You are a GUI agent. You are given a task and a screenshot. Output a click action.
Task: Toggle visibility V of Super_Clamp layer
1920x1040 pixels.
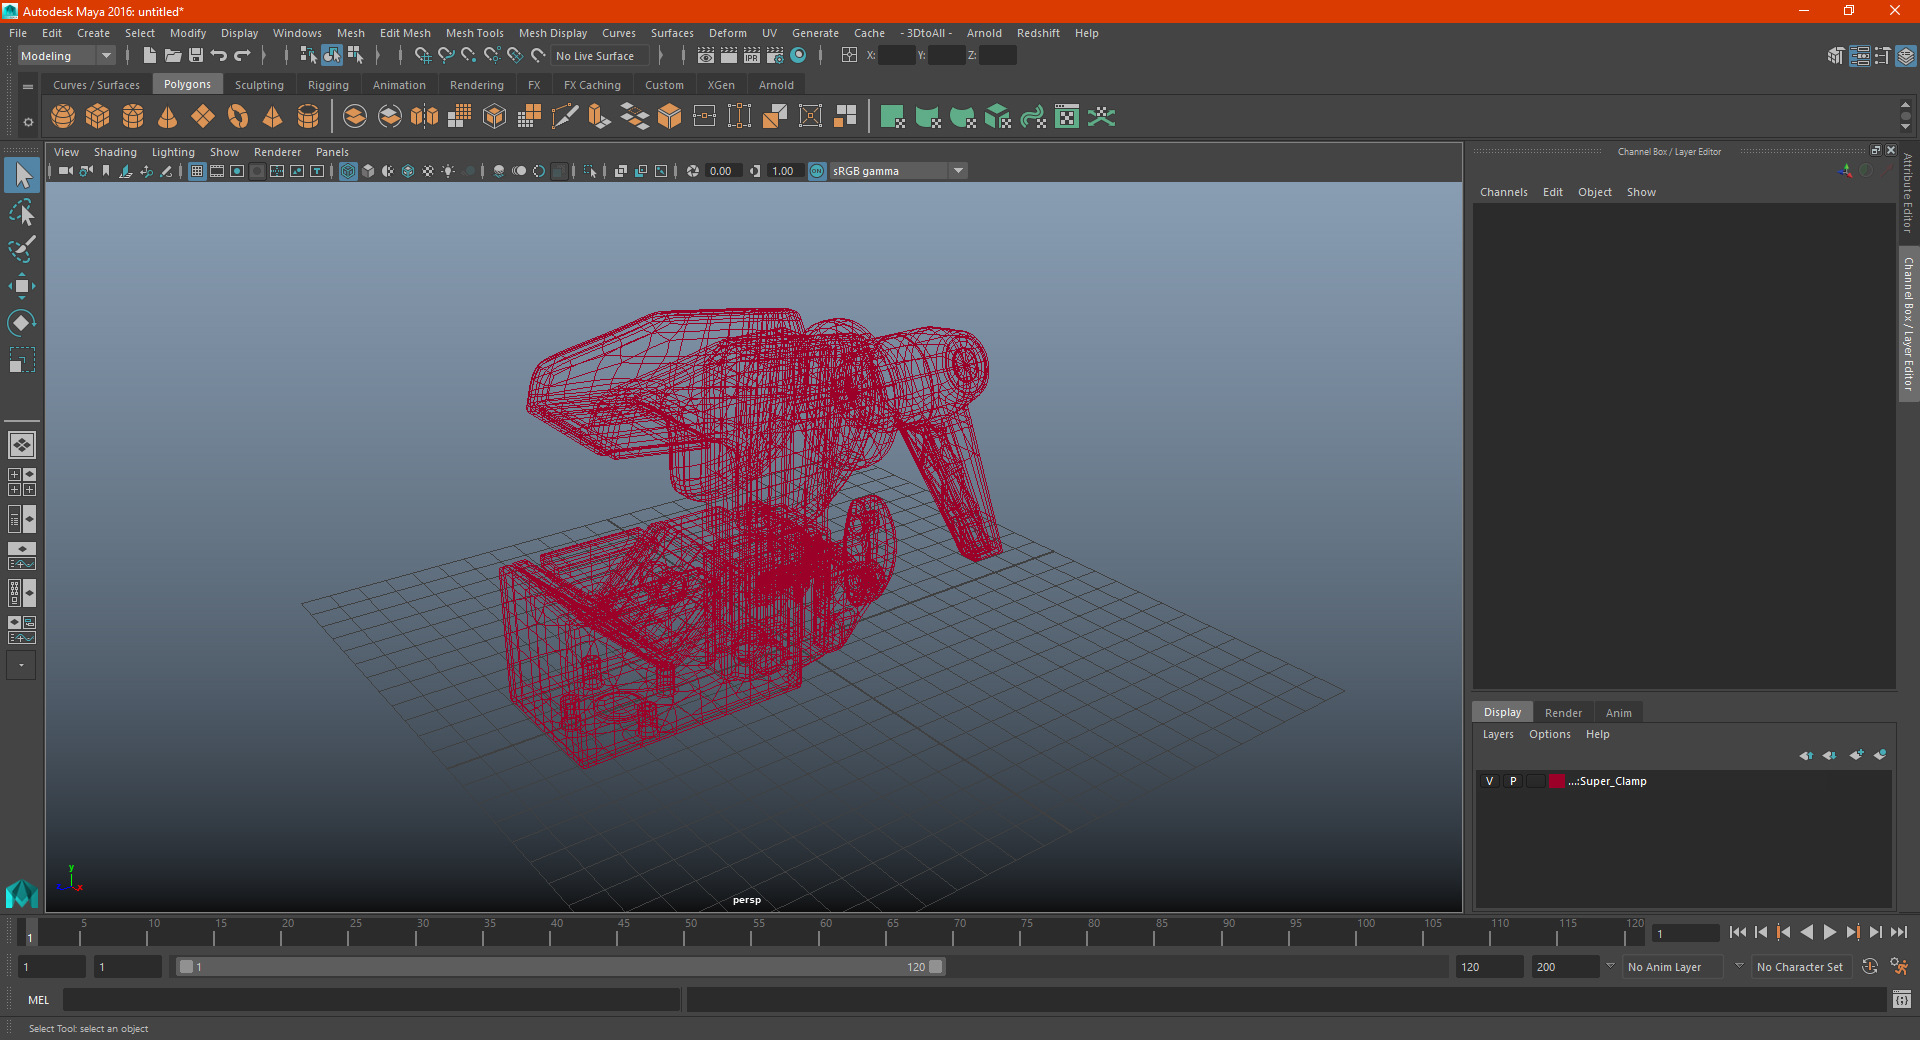(1490, 781)
